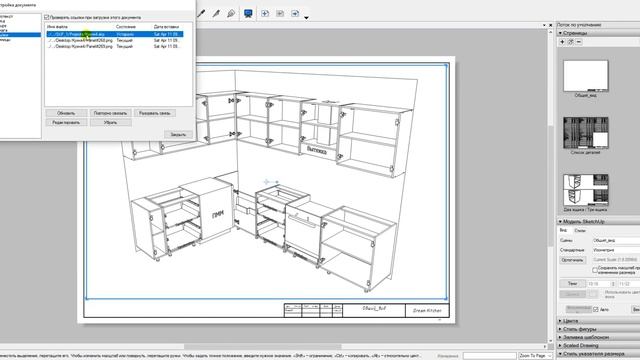Click the 'Тени' button

click(x=572, y=283)
